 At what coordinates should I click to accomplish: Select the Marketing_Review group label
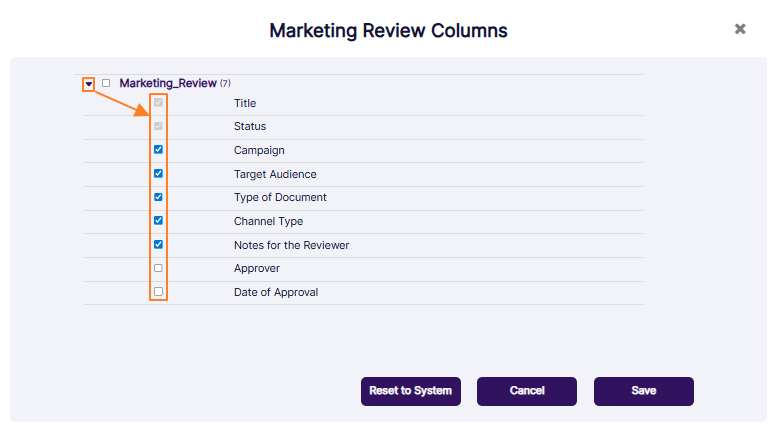(167, 83)
